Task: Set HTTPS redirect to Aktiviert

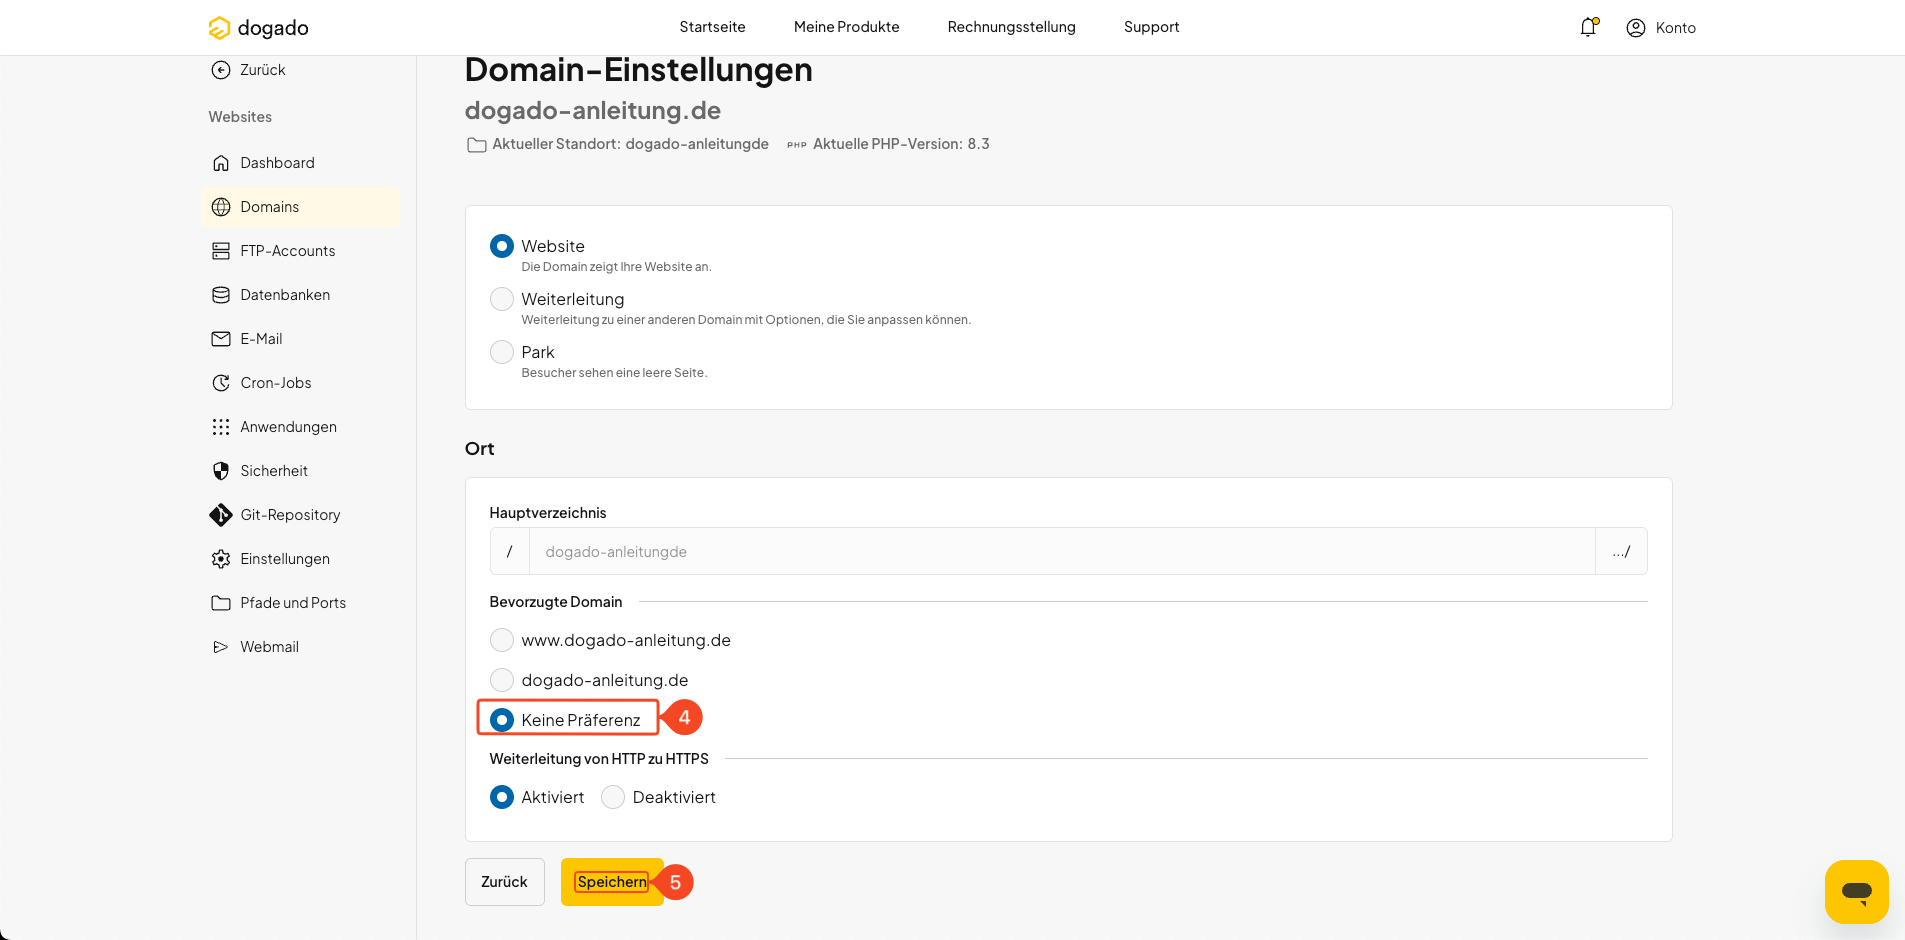Action: coord(502,797)
